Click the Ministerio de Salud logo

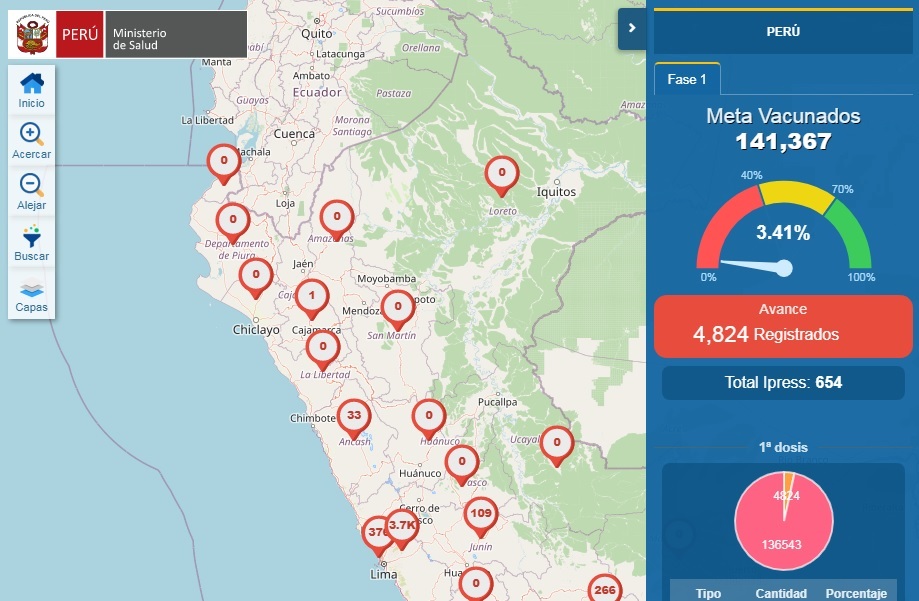click(128, 35)
